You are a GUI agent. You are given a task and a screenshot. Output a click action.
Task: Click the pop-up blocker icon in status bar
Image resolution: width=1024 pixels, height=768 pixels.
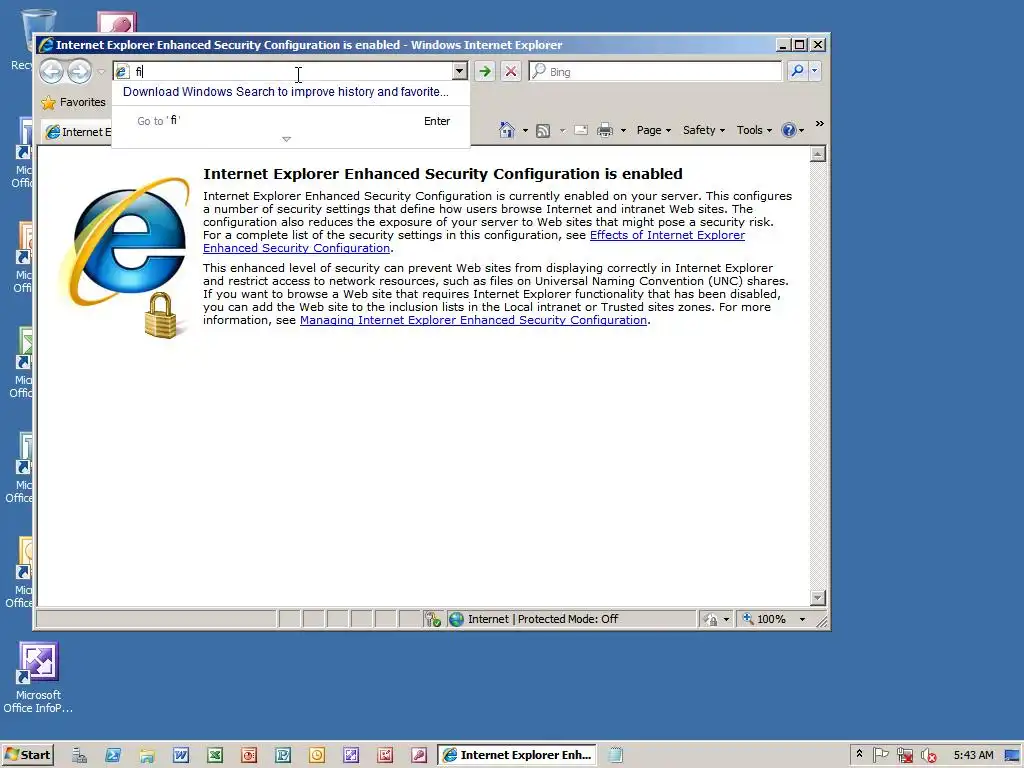(432, 619)
